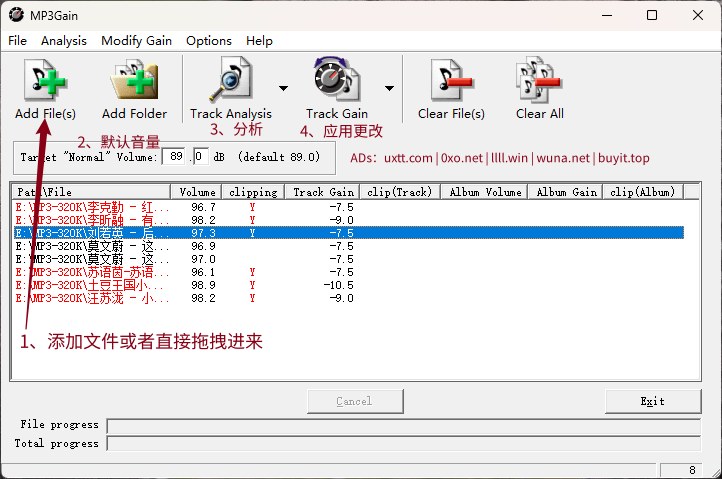The height and width of the screenshot is (479, 722).
Task: Sort by the Volume column header
Action: pos(197,192)
